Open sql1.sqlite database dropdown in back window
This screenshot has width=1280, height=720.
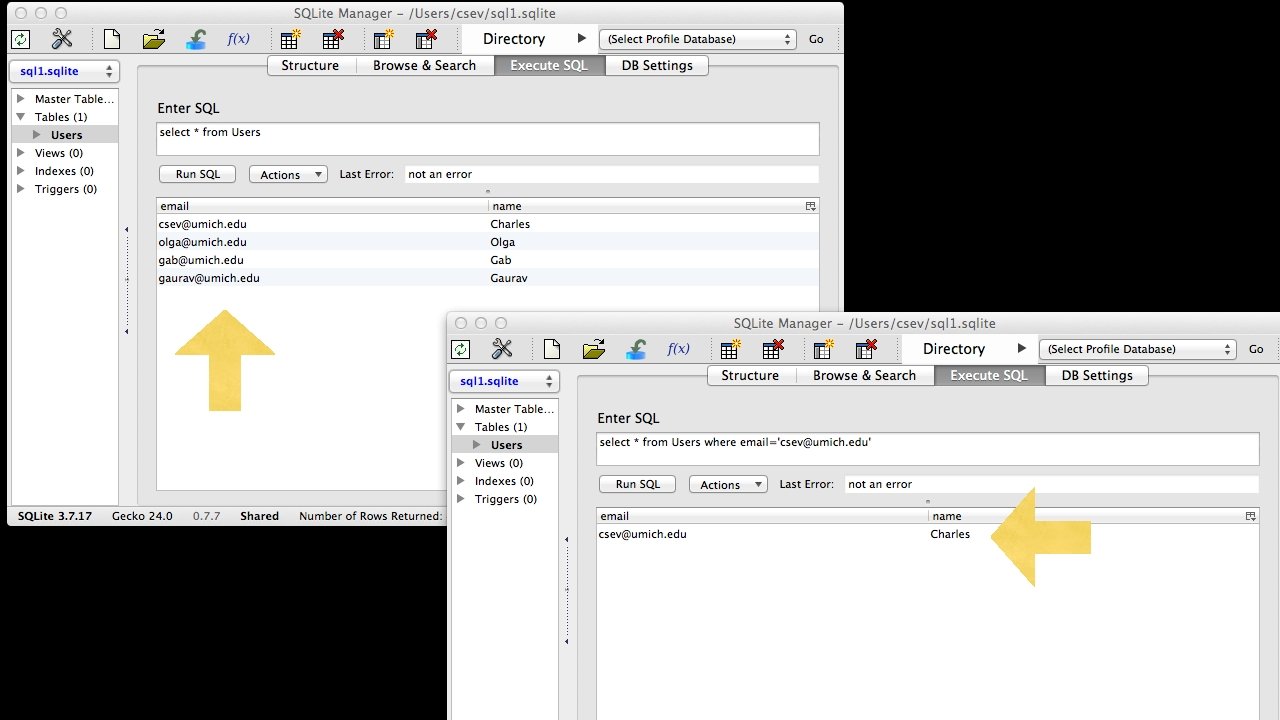64,72
